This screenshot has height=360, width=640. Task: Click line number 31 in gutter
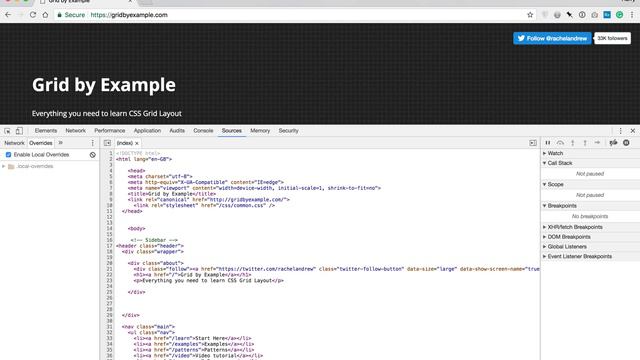point(109,327)
